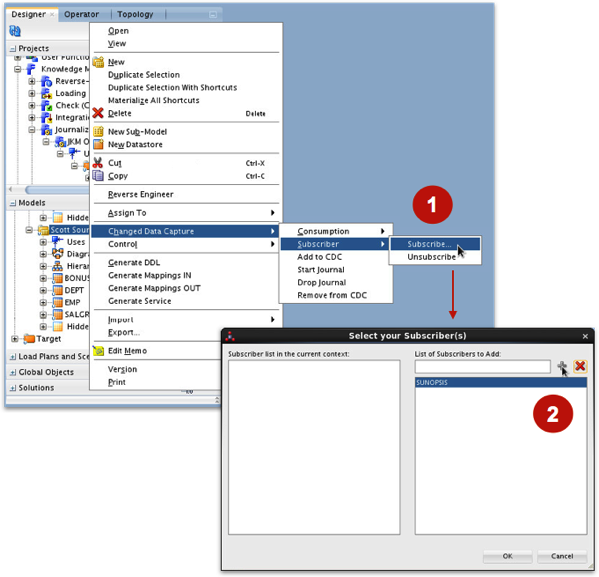Click the New menu item's icon
The width and height of the screenshot is (599, 577).
pos(99,62)
